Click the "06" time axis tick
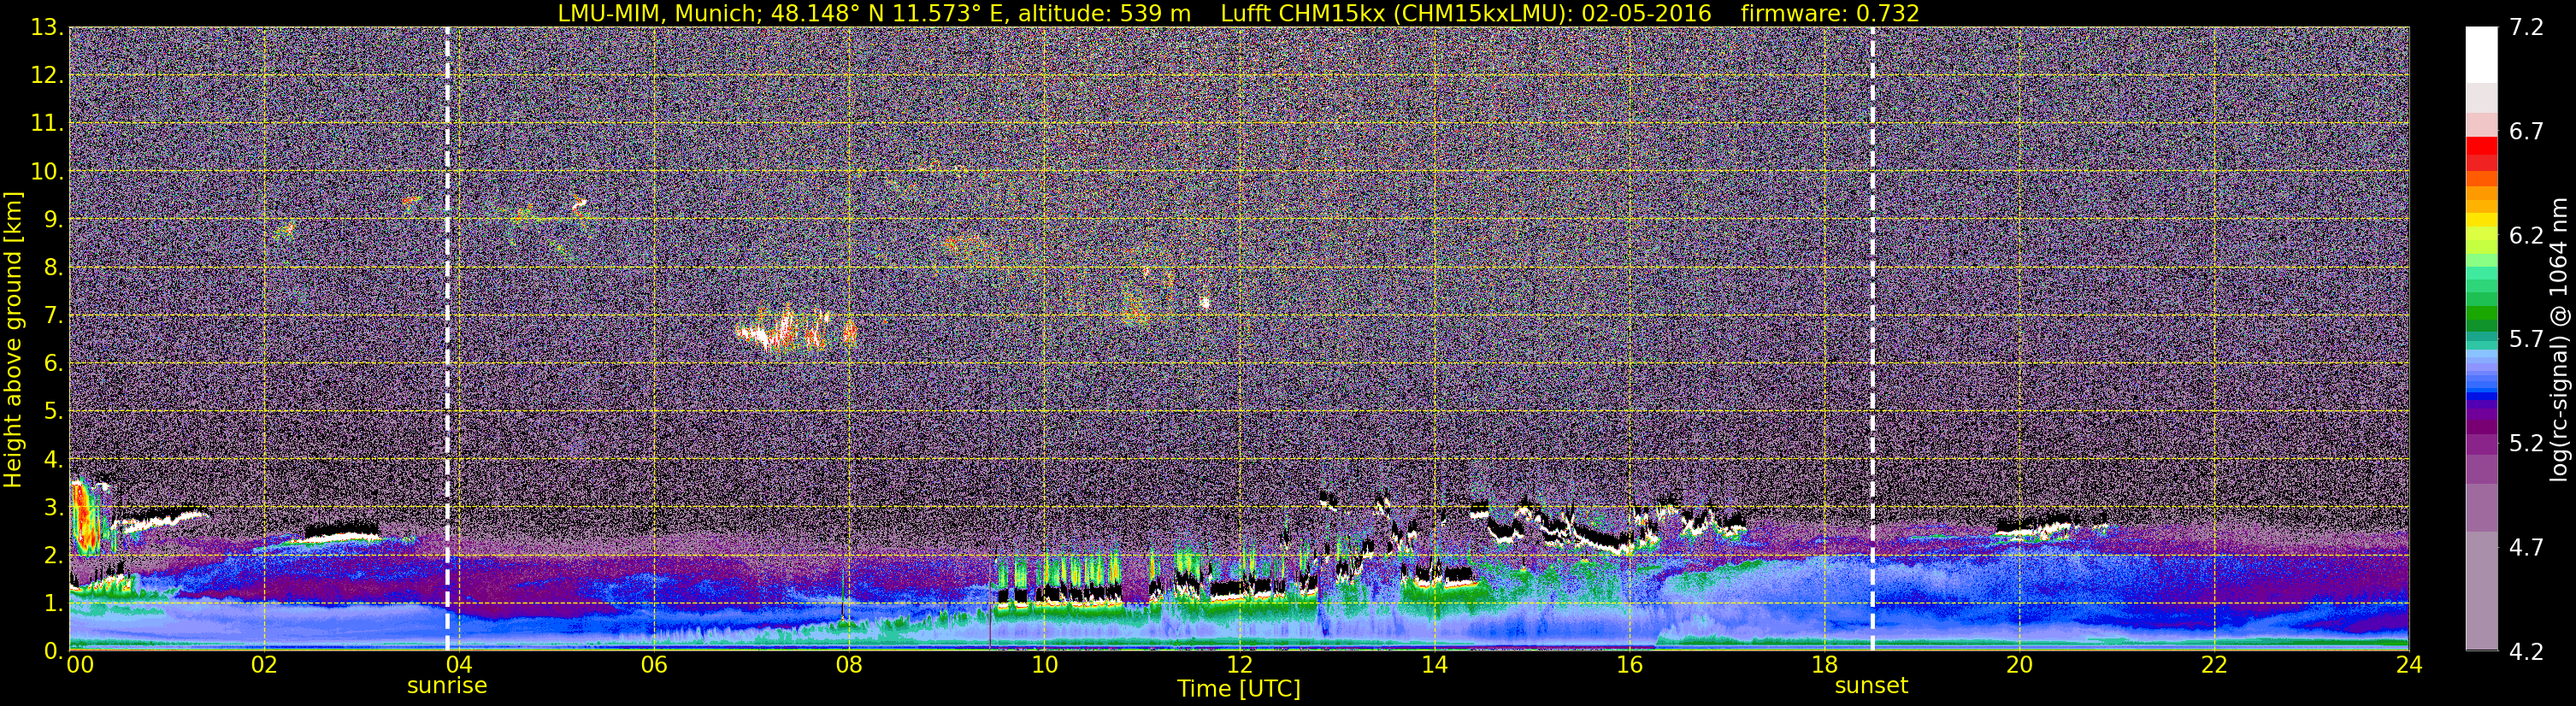 pos(654,665)
